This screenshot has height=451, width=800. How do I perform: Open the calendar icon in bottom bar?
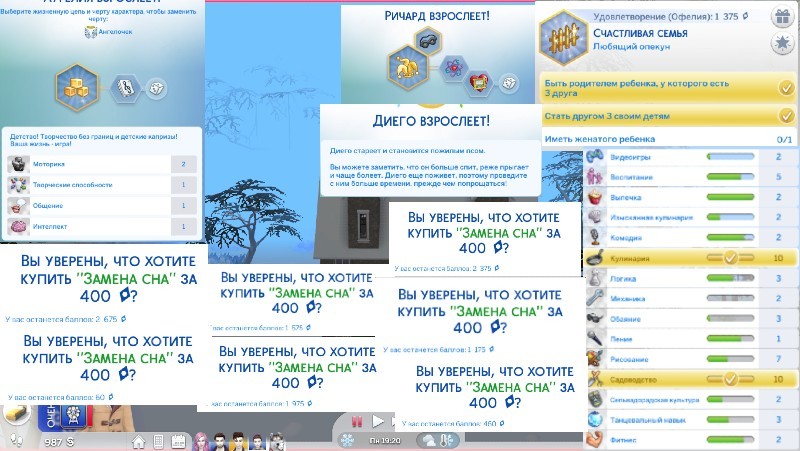coord(178,441)
